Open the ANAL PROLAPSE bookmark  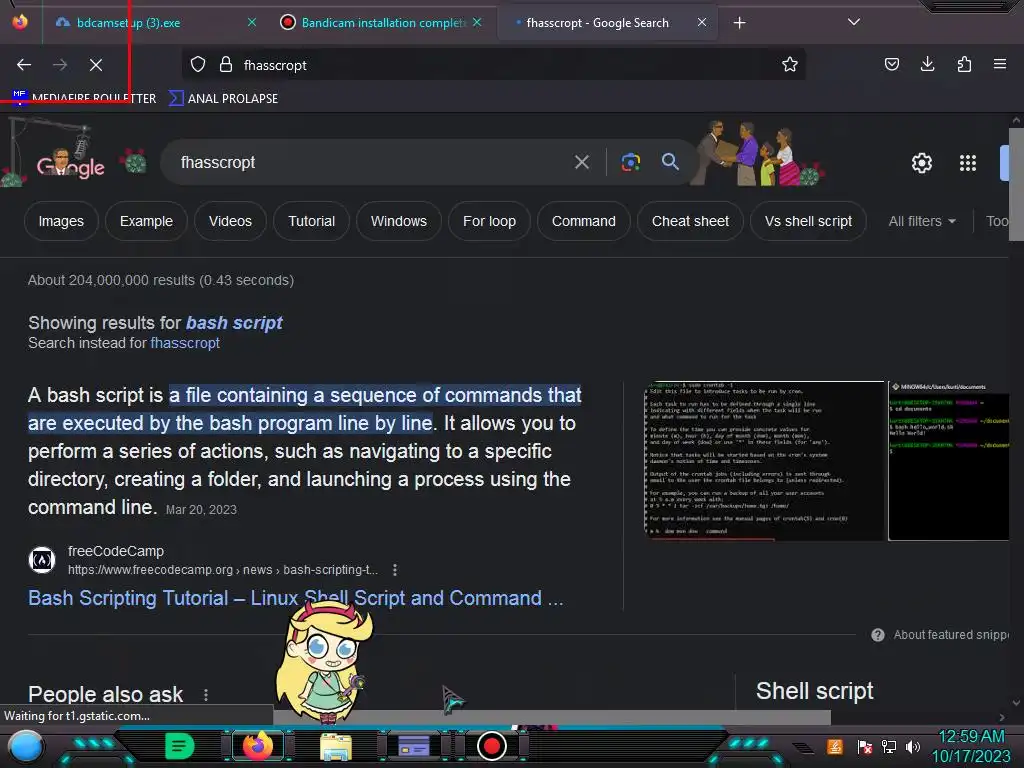click(x=223, y=99)
